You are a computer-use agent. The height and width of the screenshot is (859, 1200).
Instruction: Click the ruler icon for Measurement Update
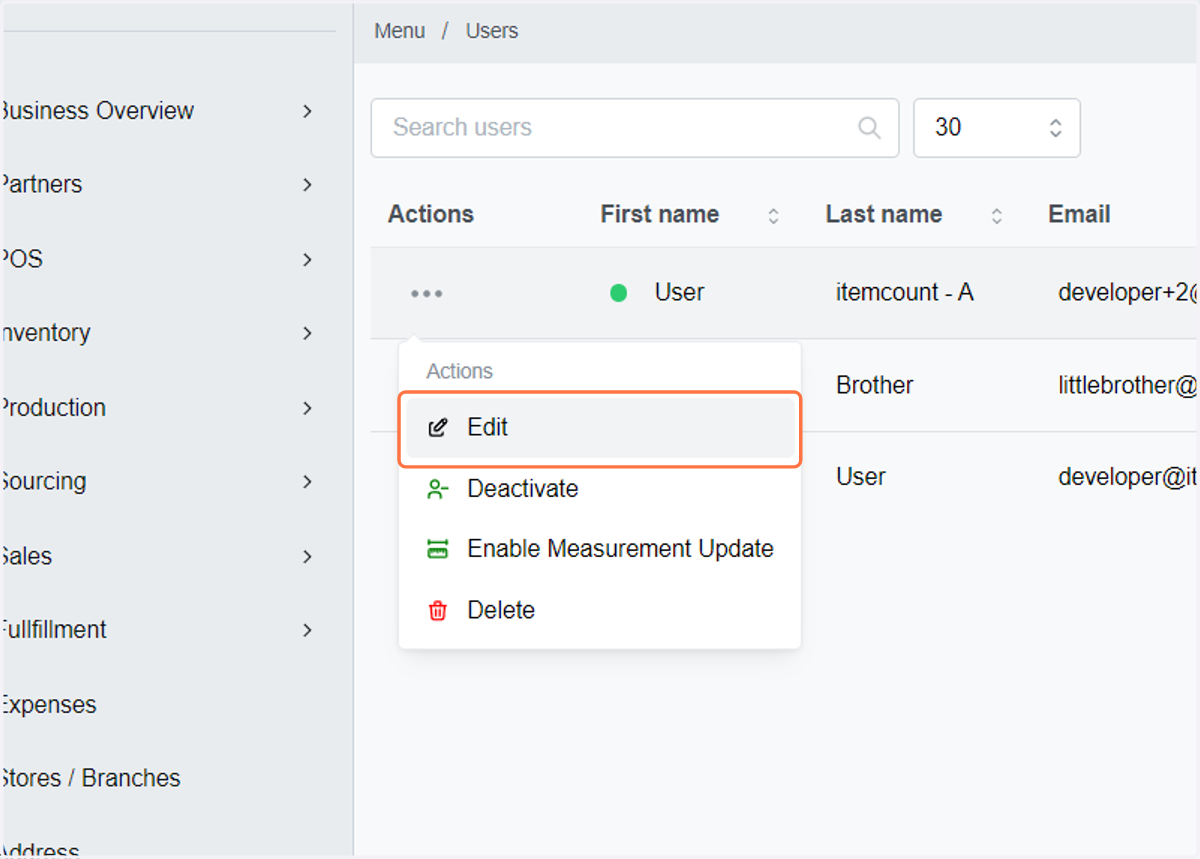[437, 549]
